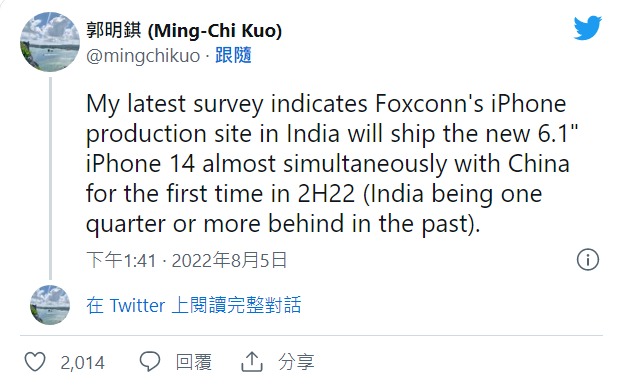
Task: Click the 2,014 likes count
Action: [83, 363]
